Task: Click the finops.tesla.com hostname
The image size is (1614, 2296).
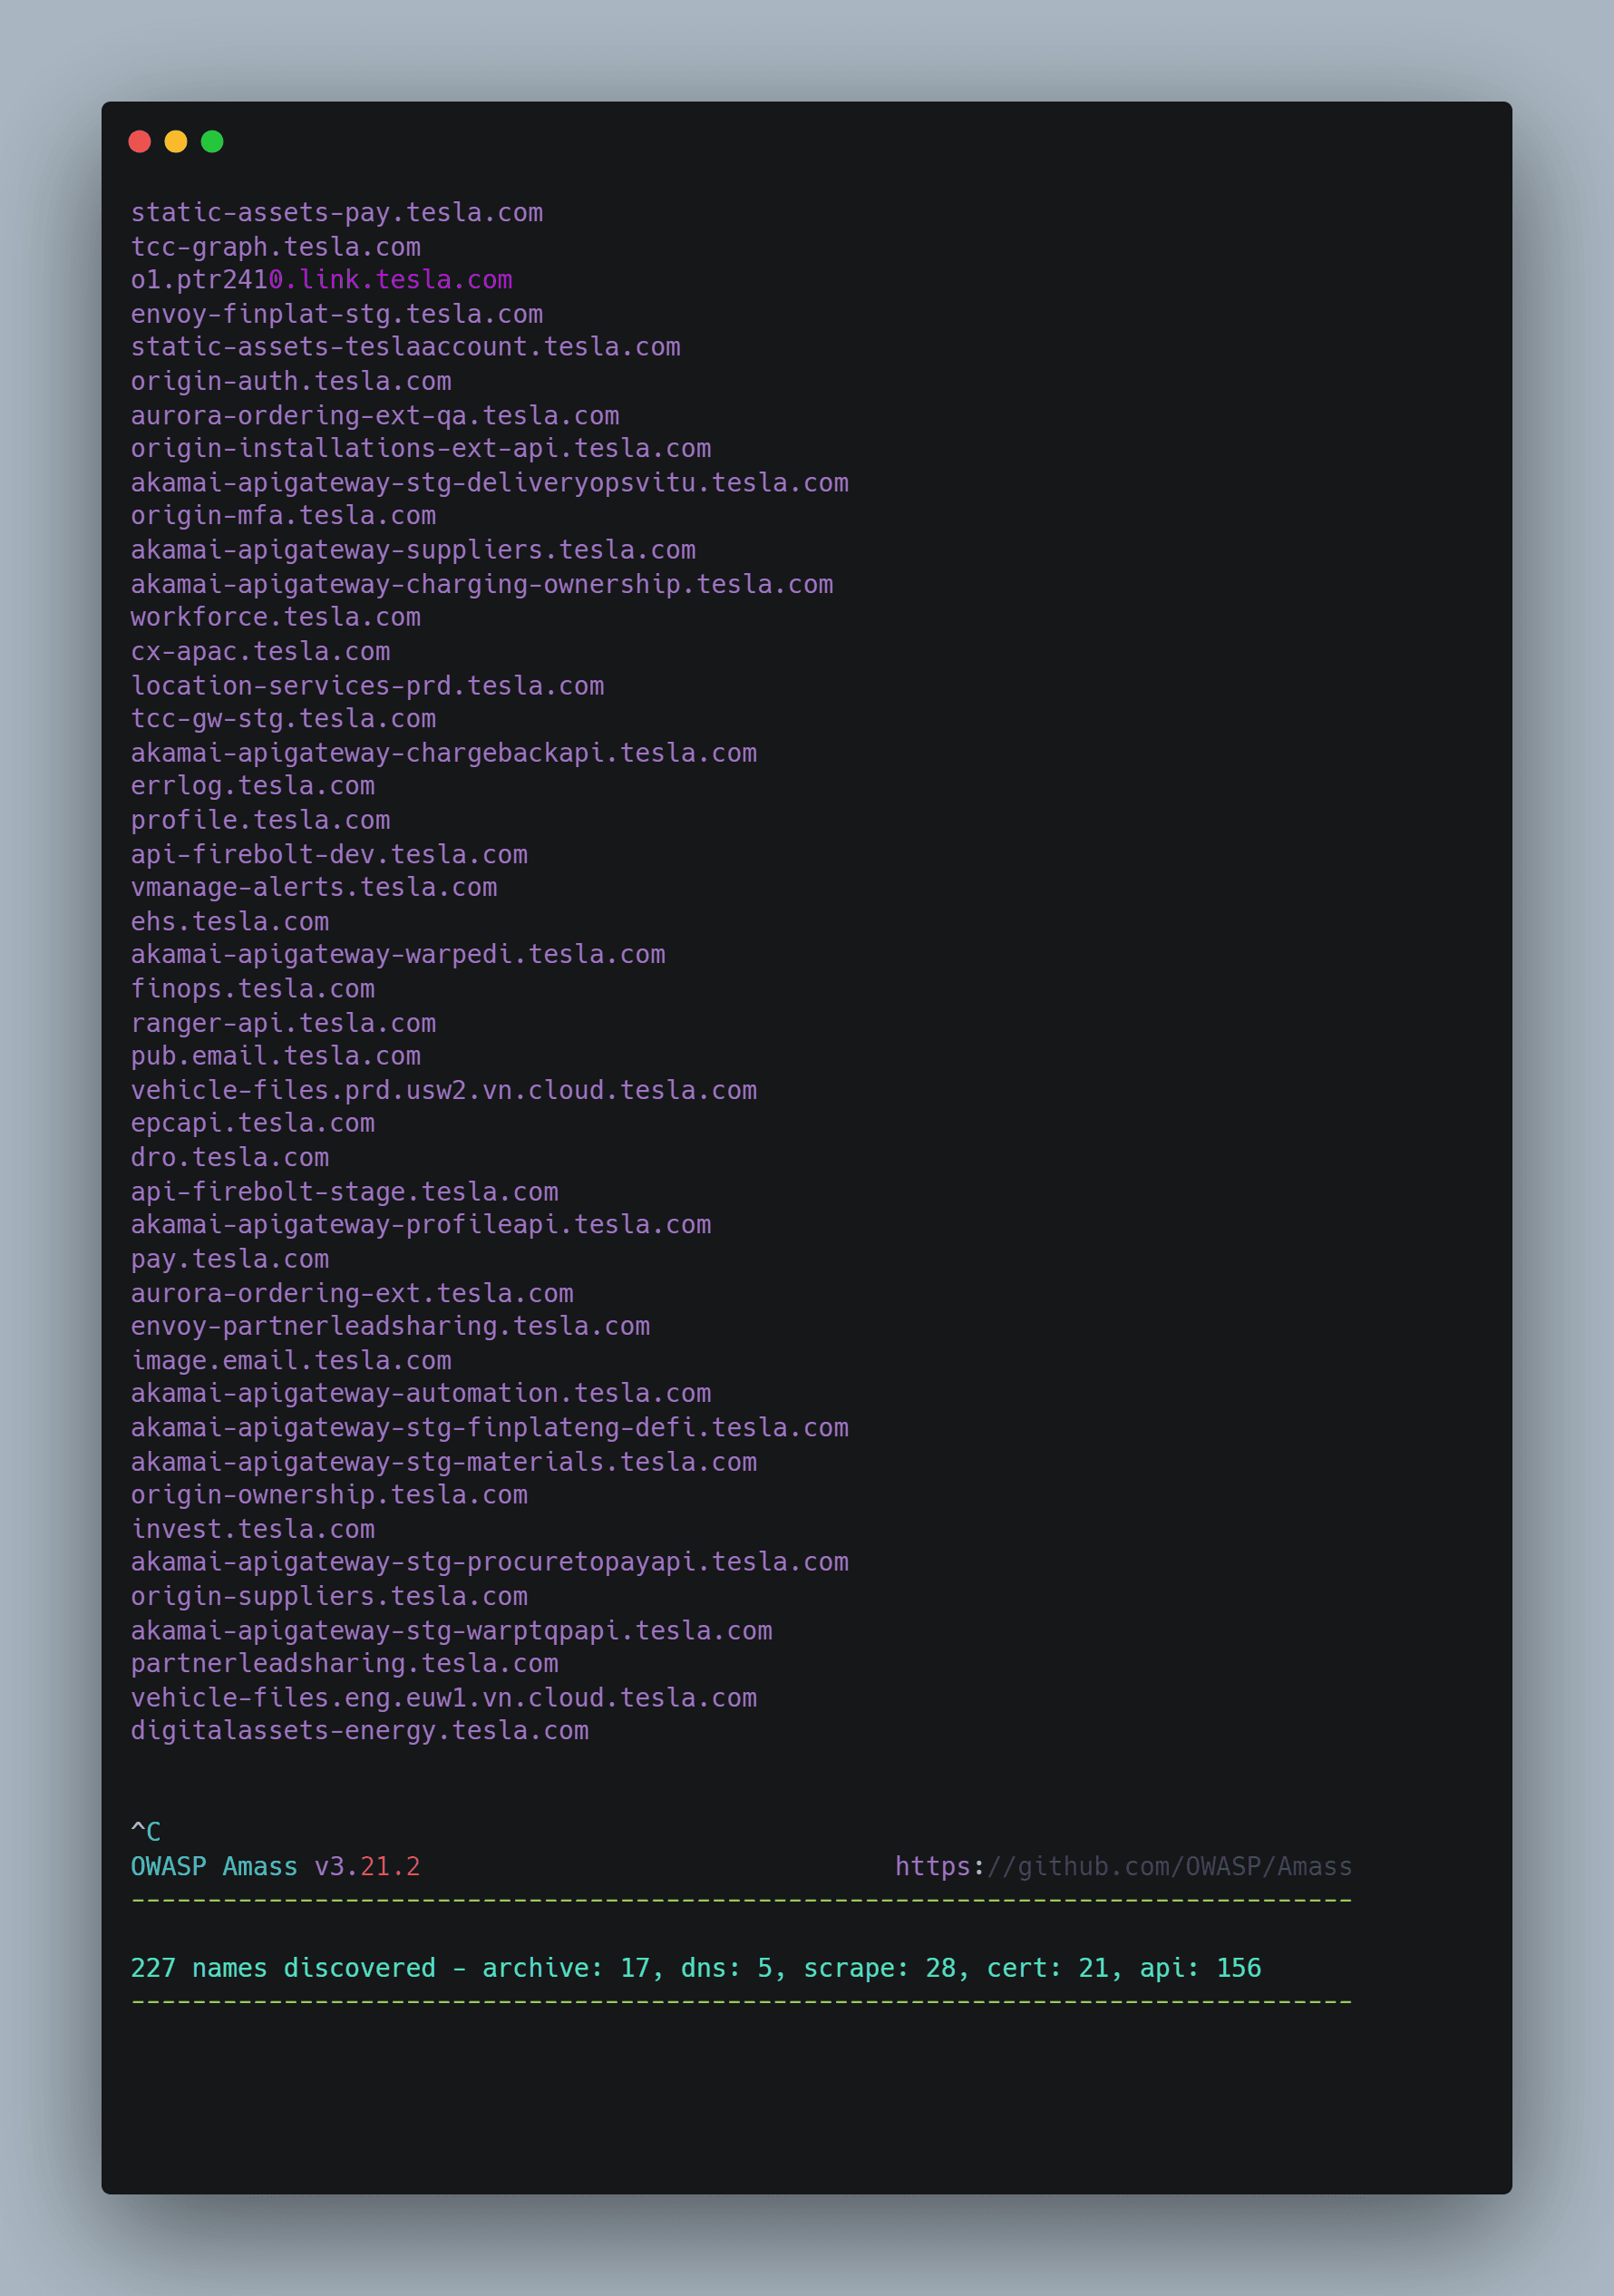Action: coord(253,989)
